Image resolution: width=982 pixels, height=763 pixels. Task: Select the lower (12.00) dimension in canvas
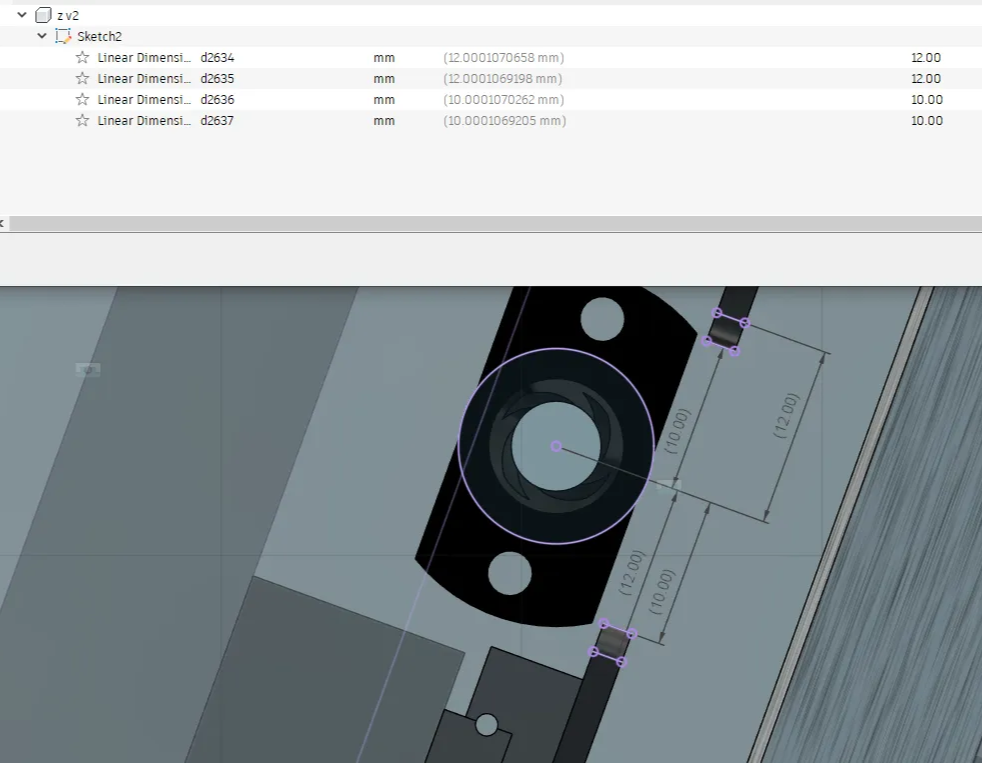tap(631, 573)
